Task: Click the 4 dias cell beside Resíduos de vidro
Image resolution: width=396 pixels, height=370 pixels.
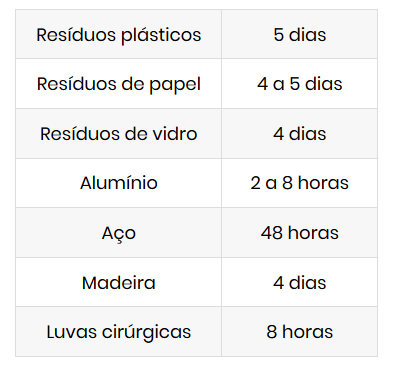Action: [300, 133]
